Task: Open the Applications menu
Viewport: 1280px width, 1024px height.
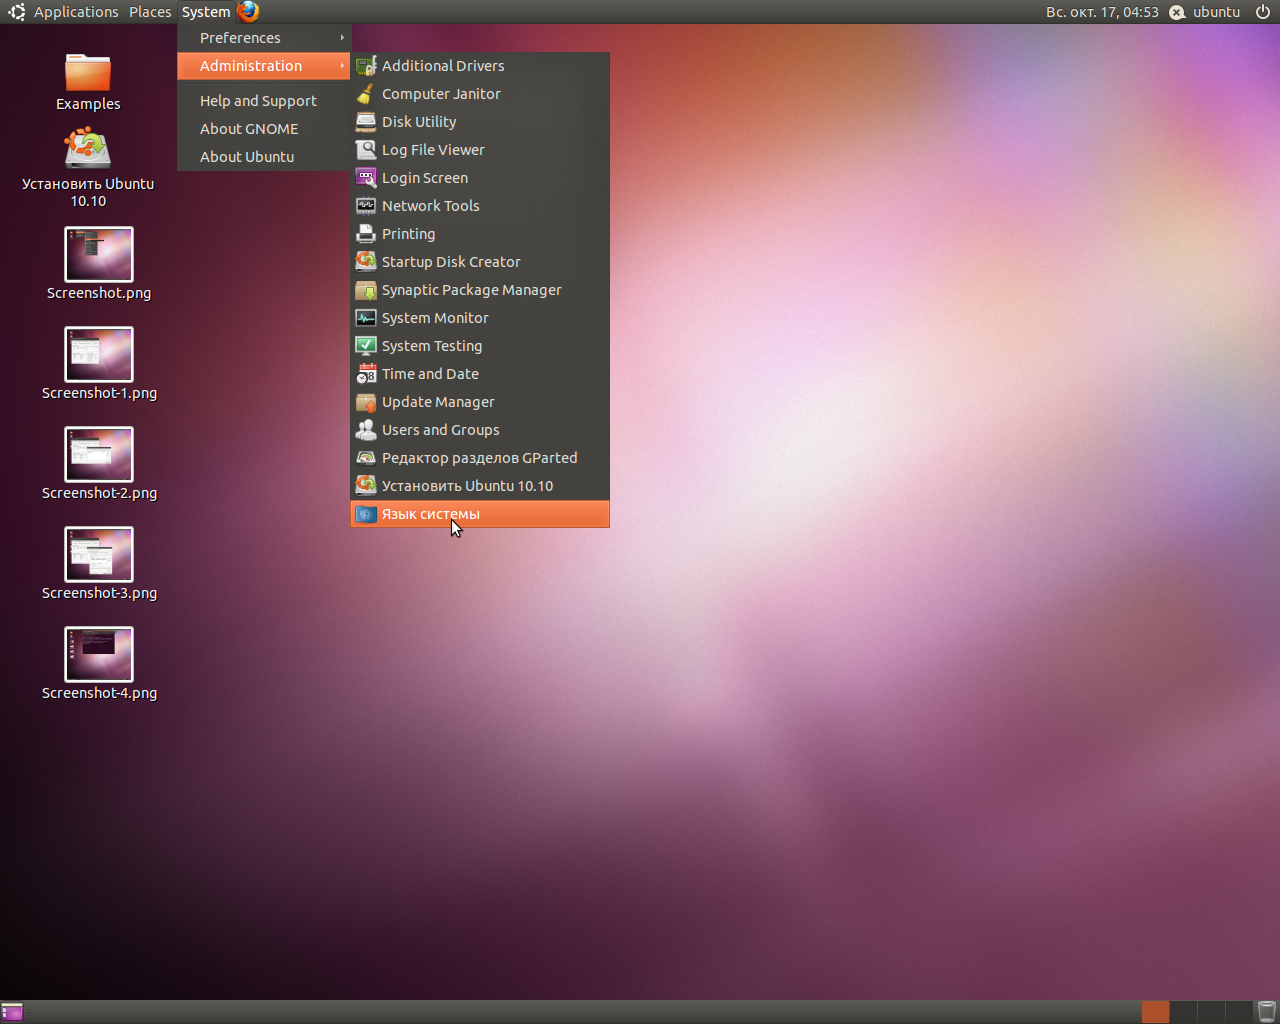Action: pos(76,12)
